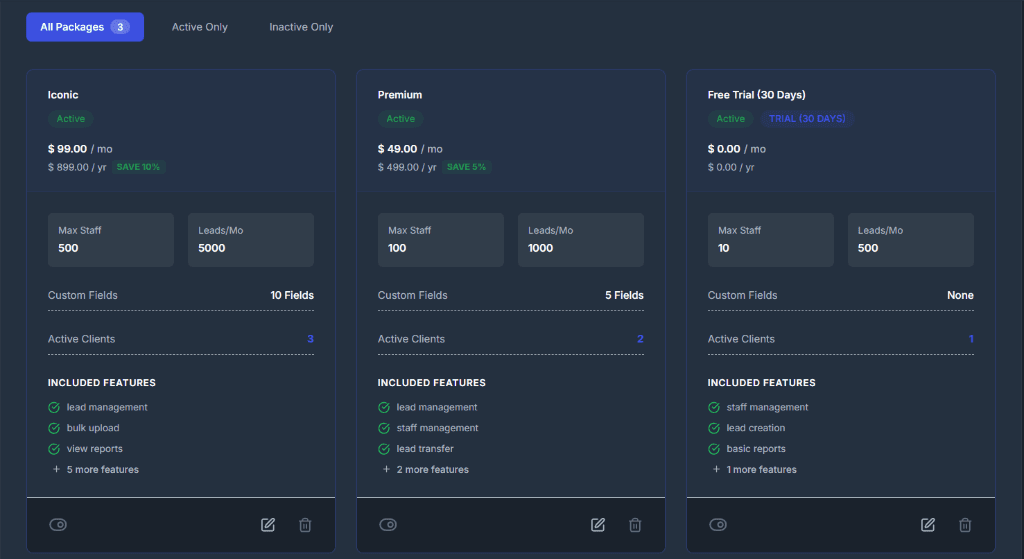Viewport: 1024px width, 559px height.
Task: Delete the Free Trial package
Action: tap(965, 524)
